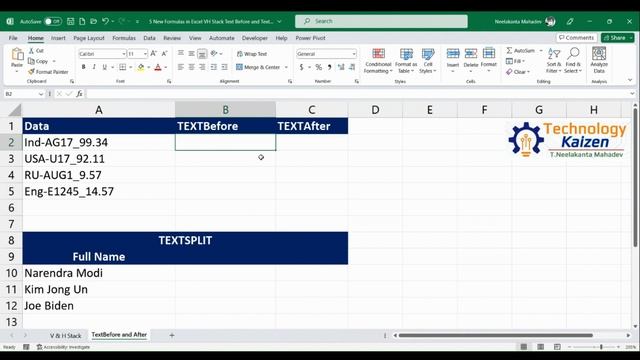Viewport: 640px width, 360px height.
Task: Click the Top Align icon
Action: tap(181, 53)
